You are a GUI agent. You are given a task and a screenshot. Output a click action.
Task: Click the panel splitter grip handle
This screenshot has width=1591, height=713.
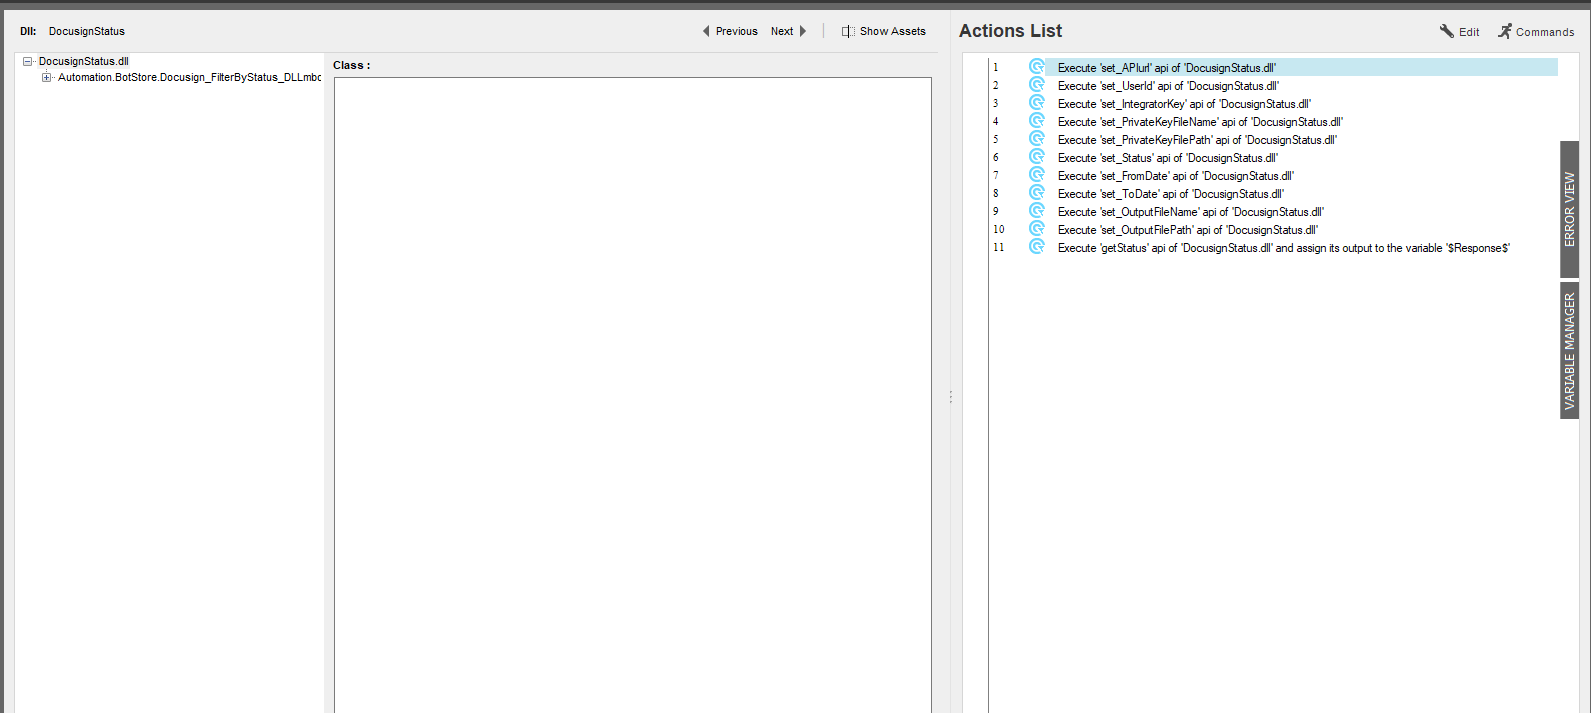950,397
